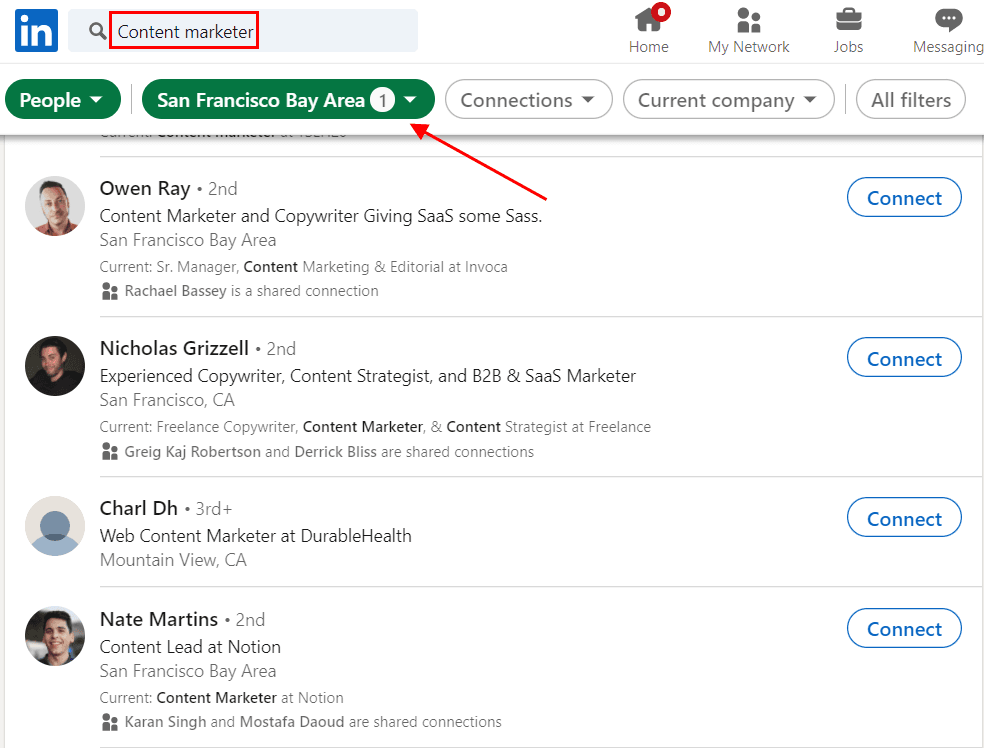Image resolution: width=984 pixels, height=748 pixels.
Task: Open Karan Singh and Mostafa Daoud link
Action: [x=313, y=722]
